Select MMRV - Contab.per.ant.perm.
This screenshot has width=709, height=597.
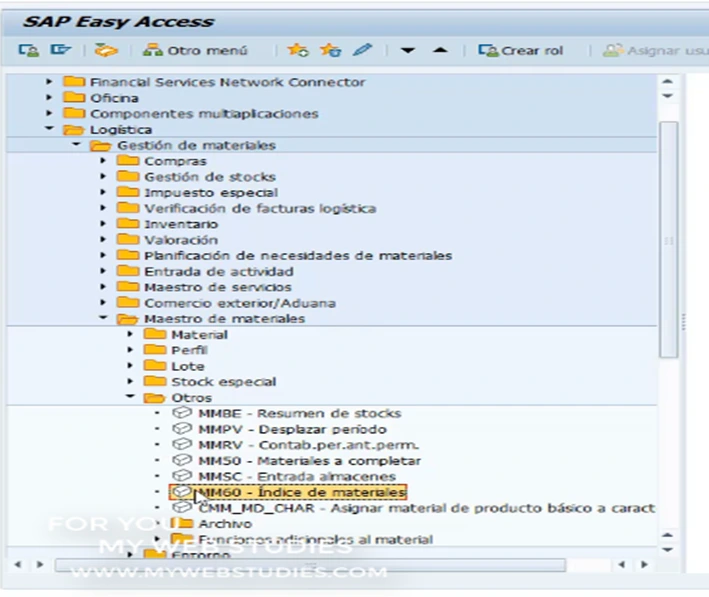tap(309, 445)
